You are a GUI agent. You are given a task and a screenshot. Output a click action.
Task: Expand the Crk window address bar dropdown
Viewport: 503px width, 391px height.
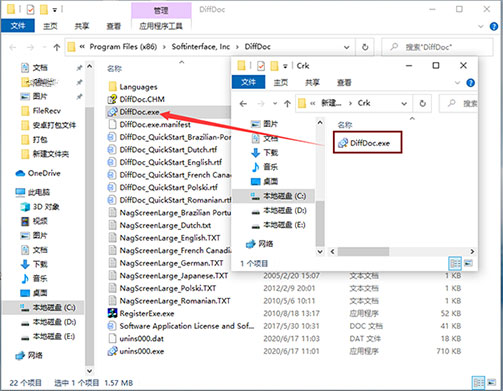coord(404,104)
